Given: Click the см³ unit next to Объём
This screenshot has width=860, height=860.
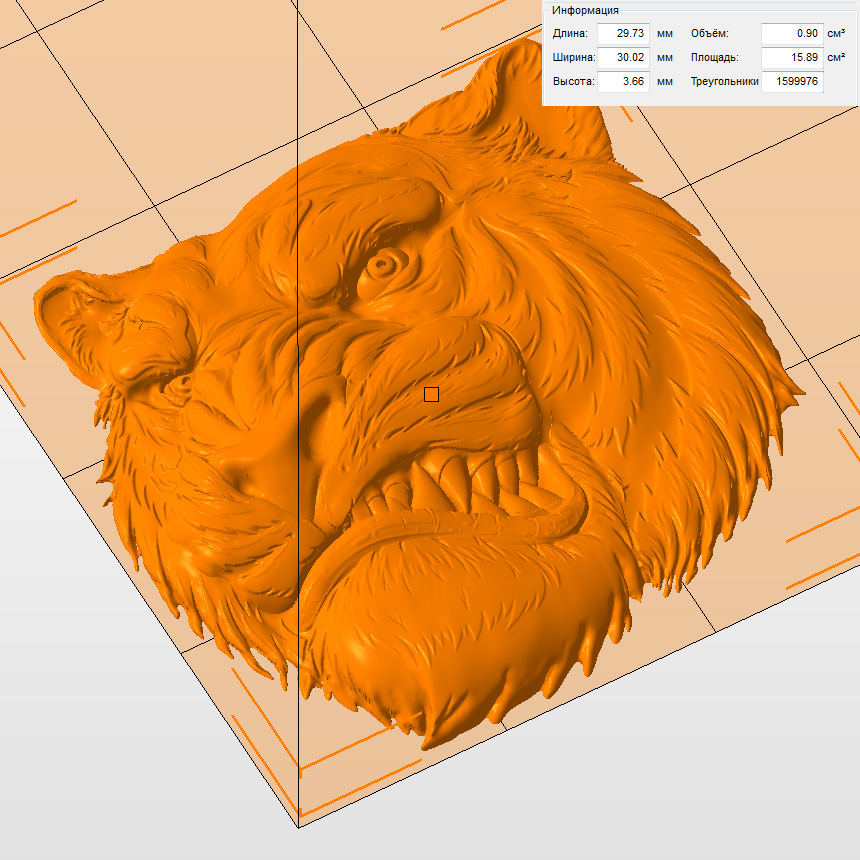Looking at the screenshot, I should pos(836,34).
